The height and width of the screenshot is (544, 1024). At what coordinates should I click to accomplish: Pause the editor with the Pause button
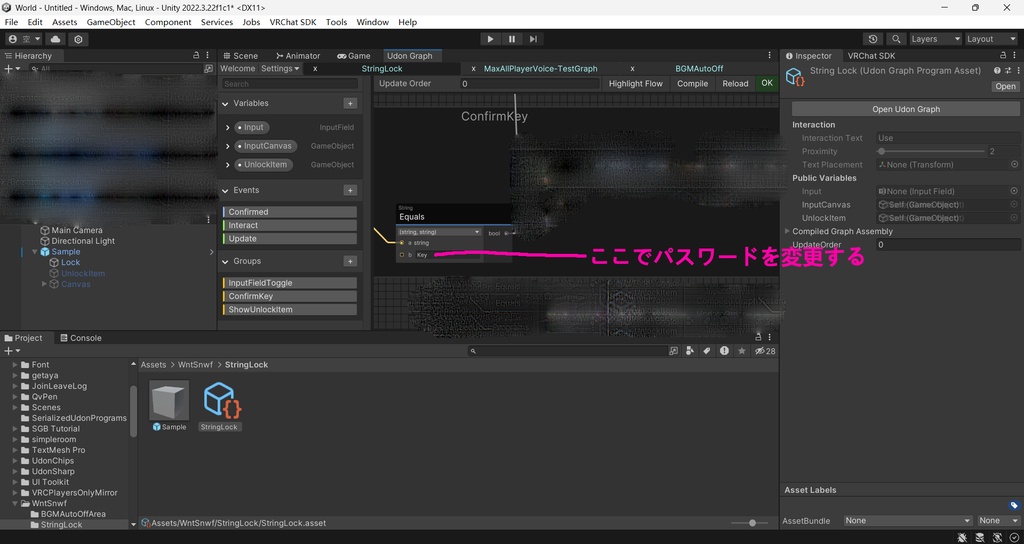[512, 39]
